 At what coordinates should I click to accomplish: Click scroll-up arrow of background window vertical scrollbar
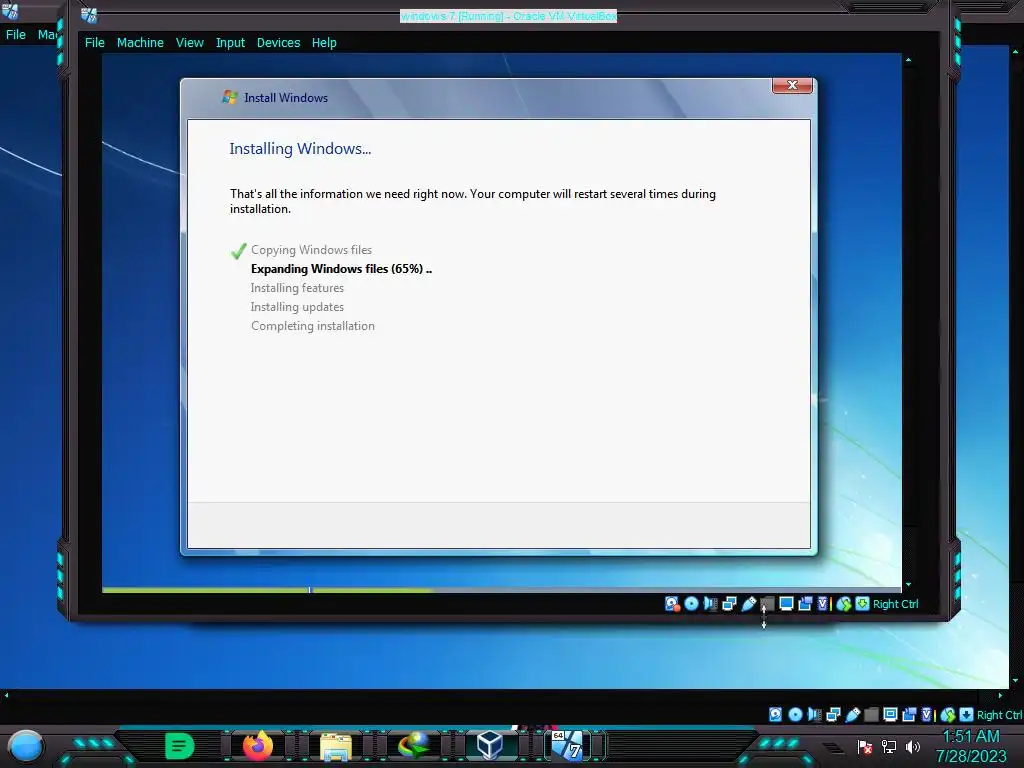pos(1016,50)
